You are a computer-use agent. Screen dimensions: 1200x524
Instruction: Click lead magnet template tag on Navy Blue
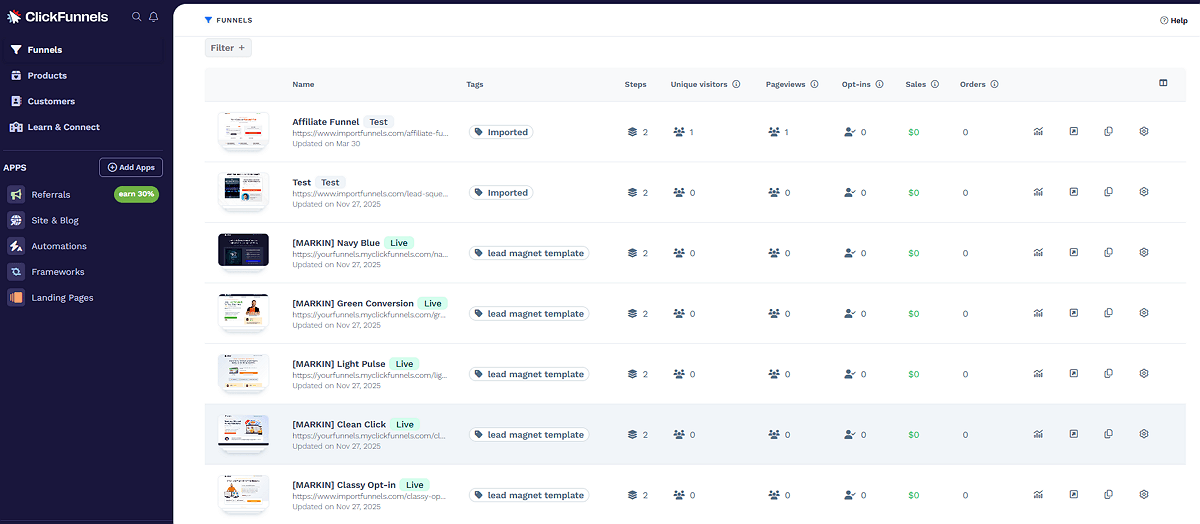pos(529,253)
